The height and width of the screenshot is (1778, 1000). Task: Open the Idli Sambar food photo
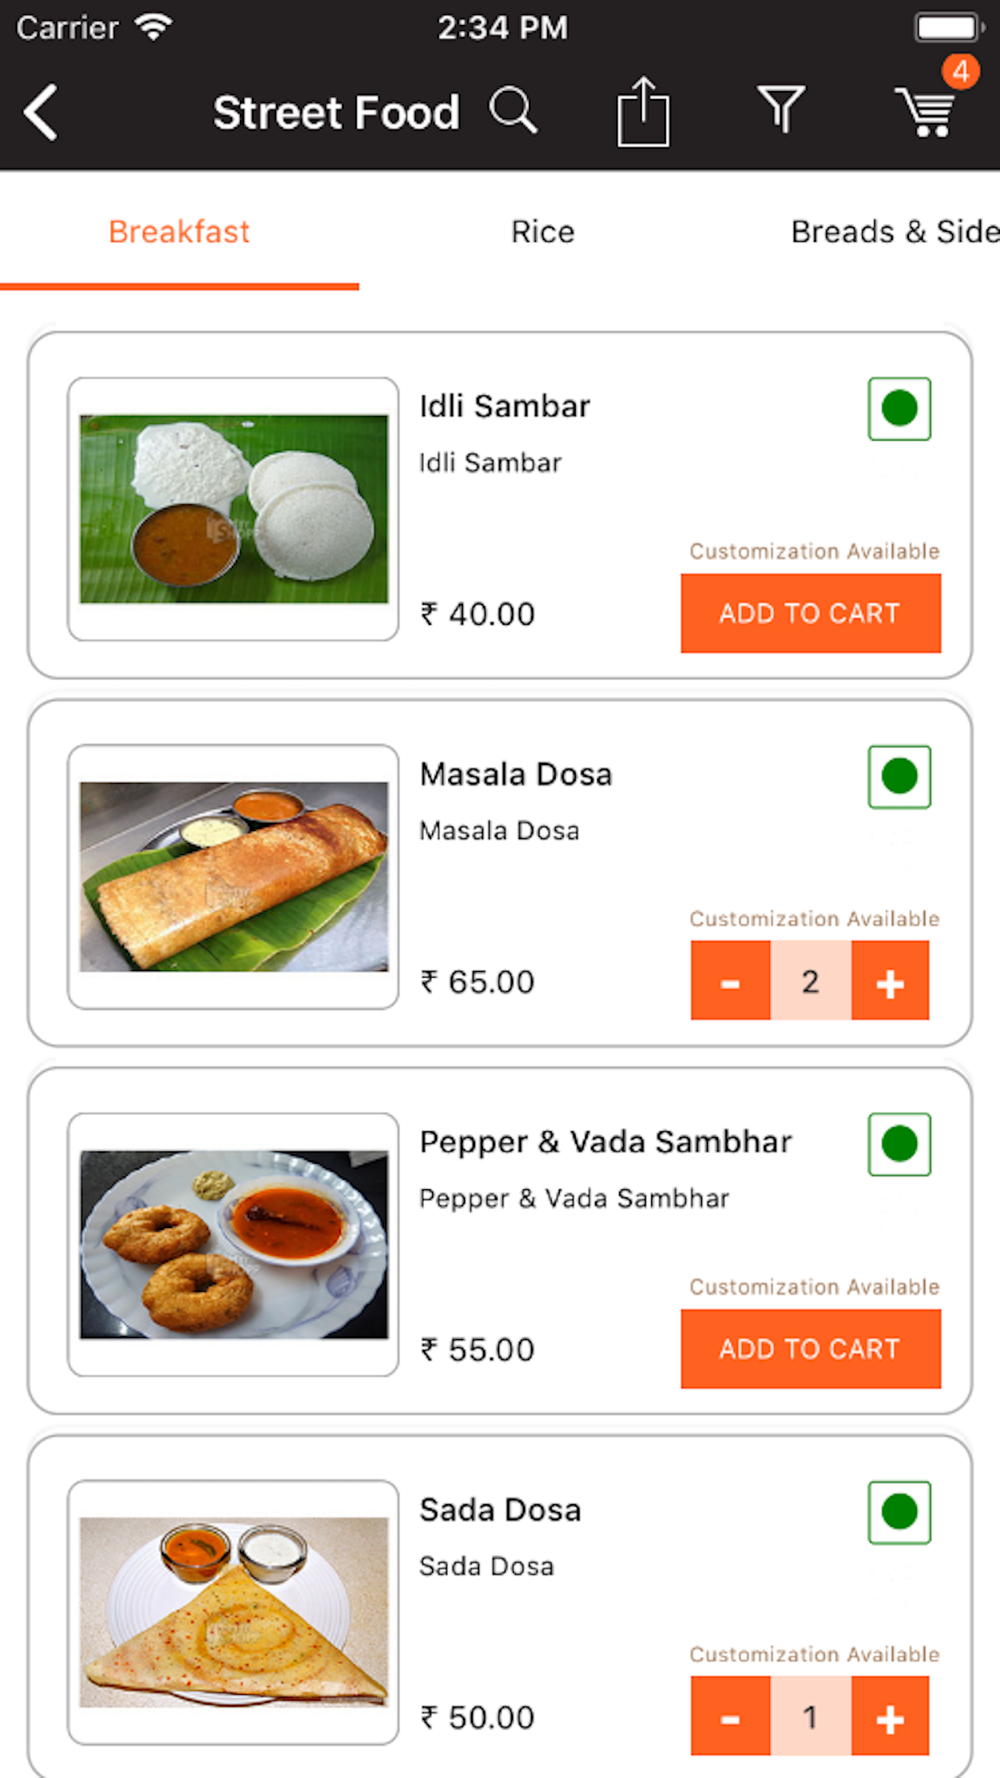[233, 509]
